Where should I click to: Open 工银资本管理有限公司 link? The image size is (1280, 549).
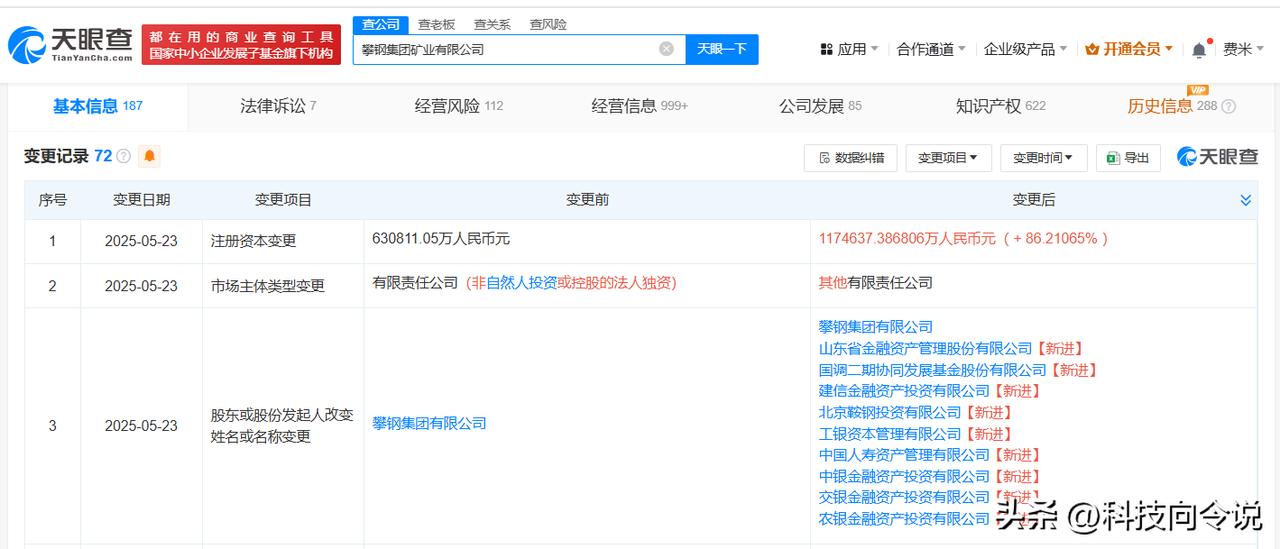click(889, 434)
